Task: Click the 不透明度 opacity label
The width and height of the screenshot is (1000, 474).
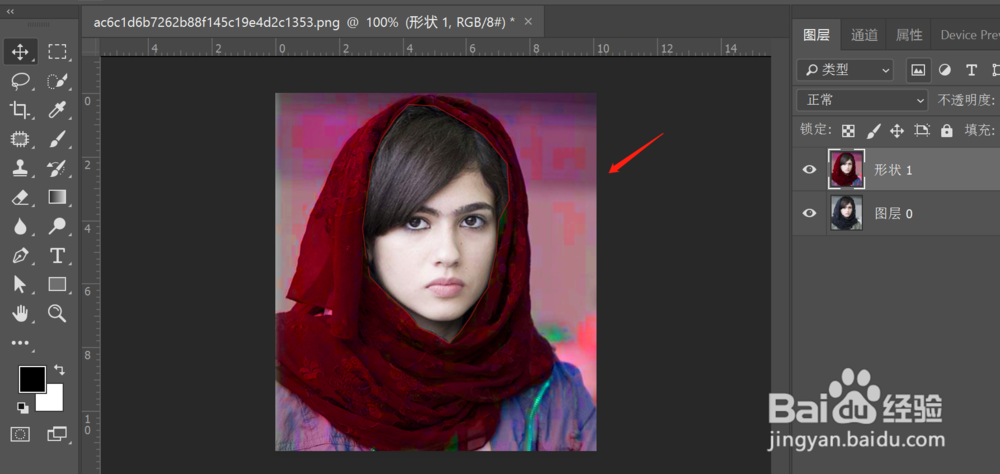Action: point(966,100)
